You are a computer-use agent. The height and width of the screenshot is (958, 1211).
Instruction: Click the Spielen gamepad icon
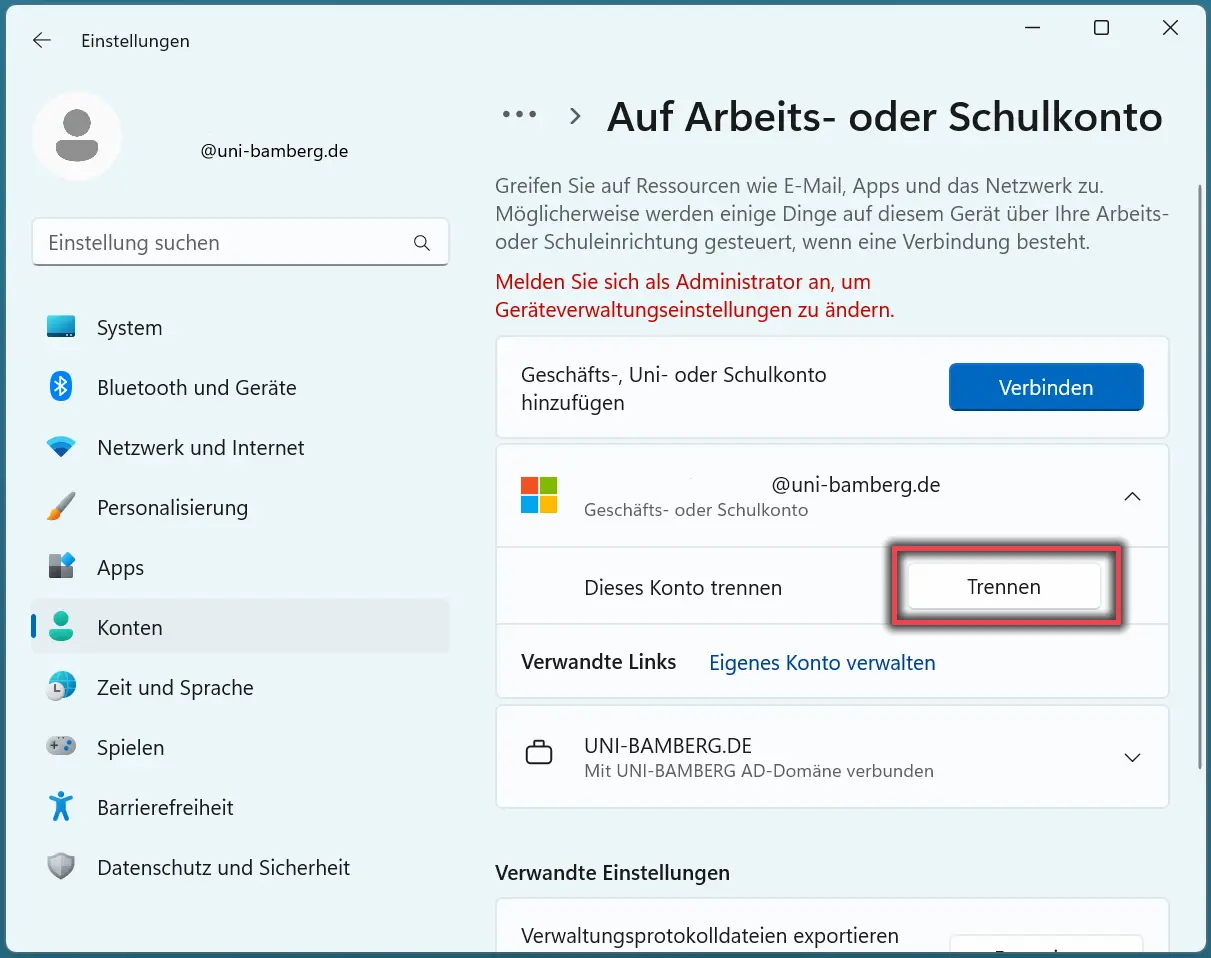click(61, 746)
